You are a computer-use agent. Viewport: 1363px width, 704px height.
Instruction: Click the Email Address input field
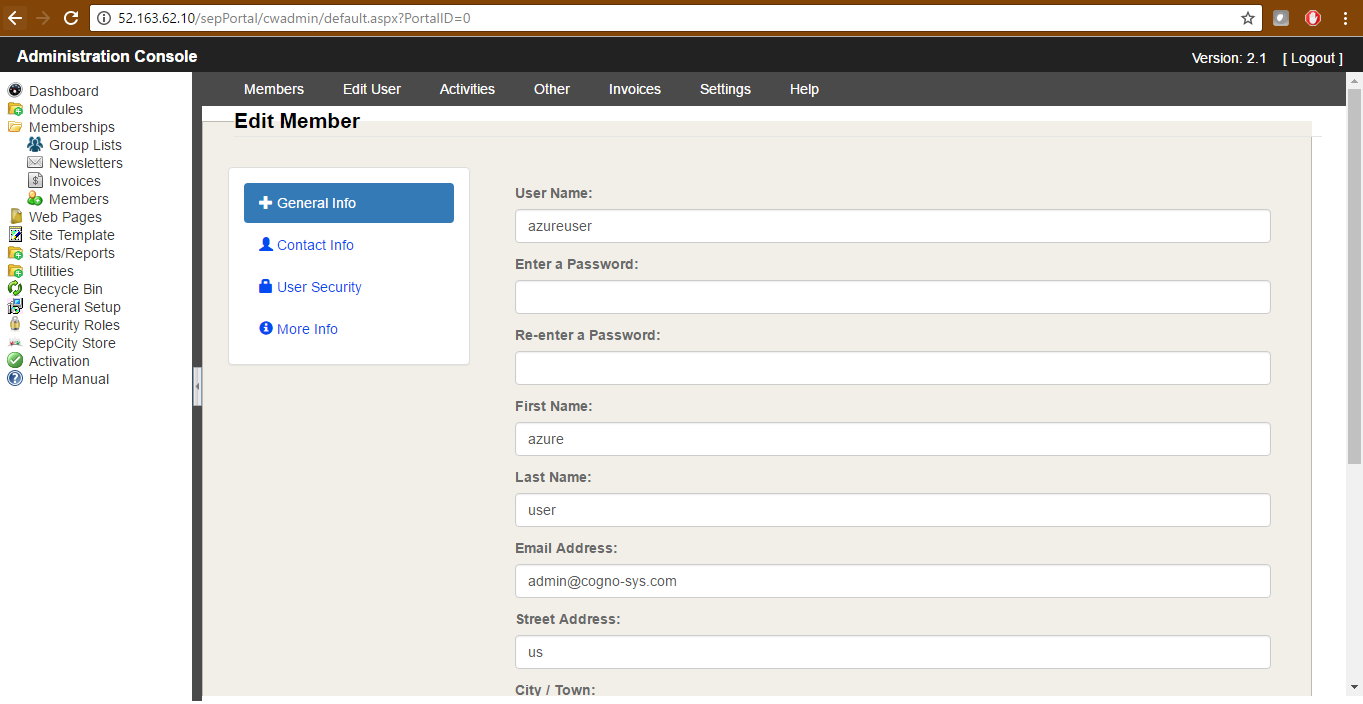(x=892, y=581)
